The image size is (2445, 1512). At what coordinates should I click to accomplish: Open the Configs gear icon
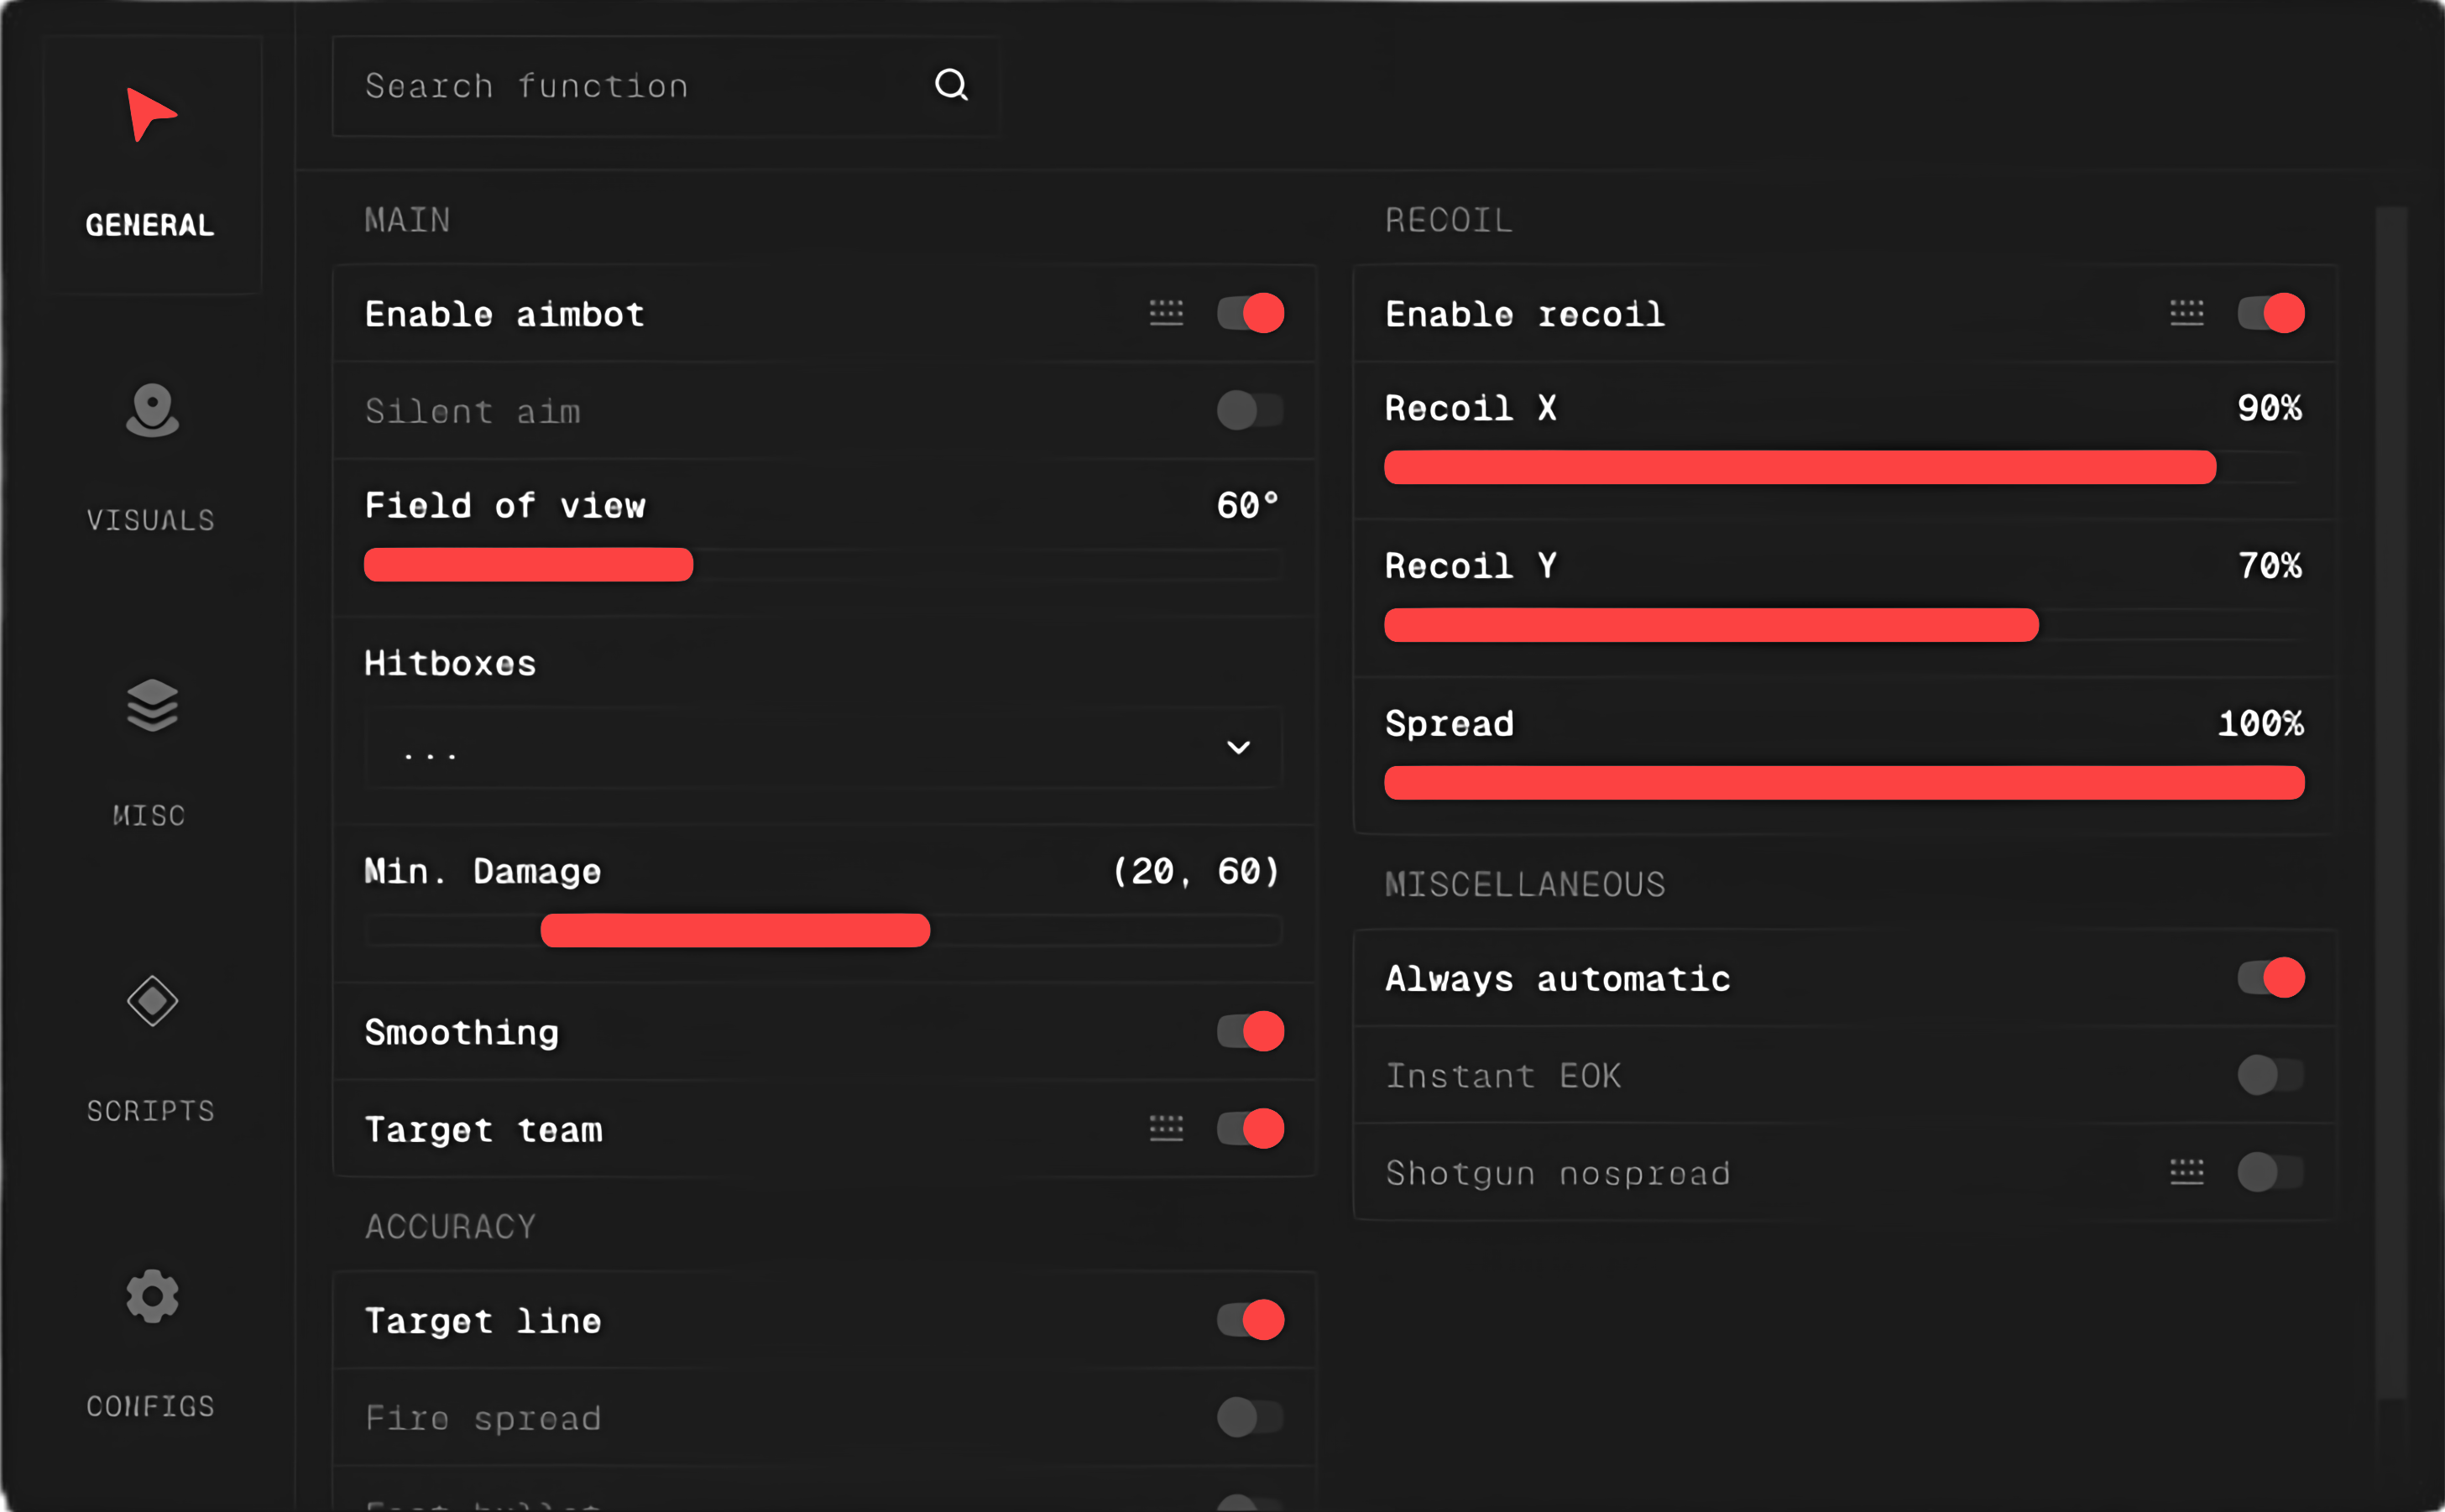(x=152, y=1297)
